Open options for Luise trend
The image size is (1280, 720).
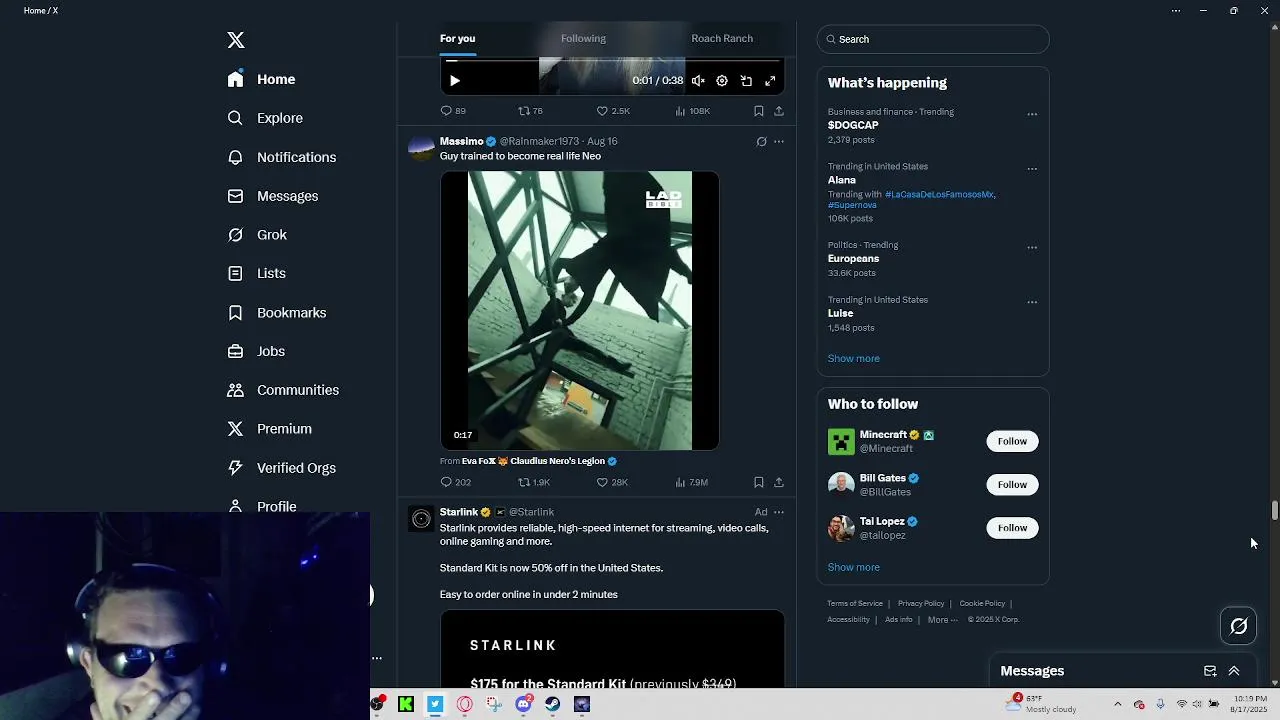[1032, 302]
